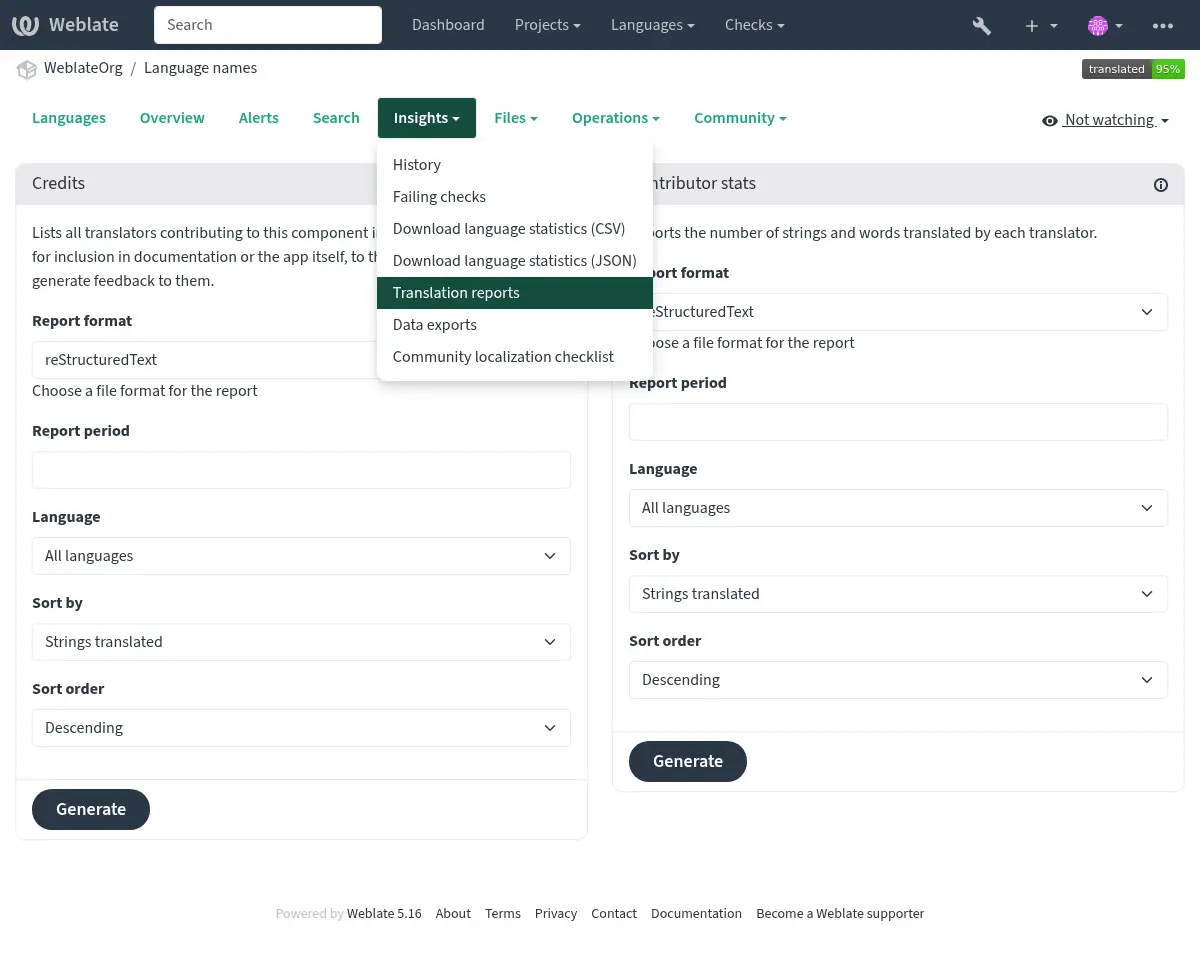Expand Credits Sort order dropdown
1200x972 pixels.
point(301,728)
